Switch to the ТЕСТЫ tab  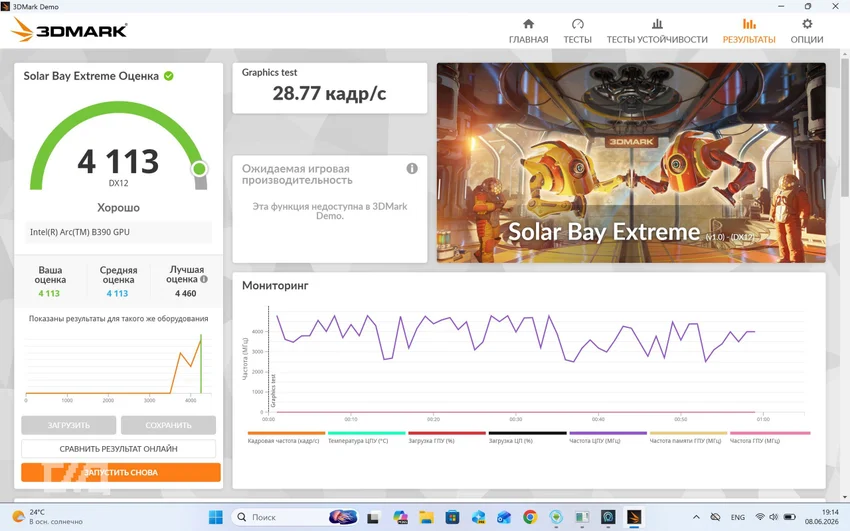click(577, 31)
